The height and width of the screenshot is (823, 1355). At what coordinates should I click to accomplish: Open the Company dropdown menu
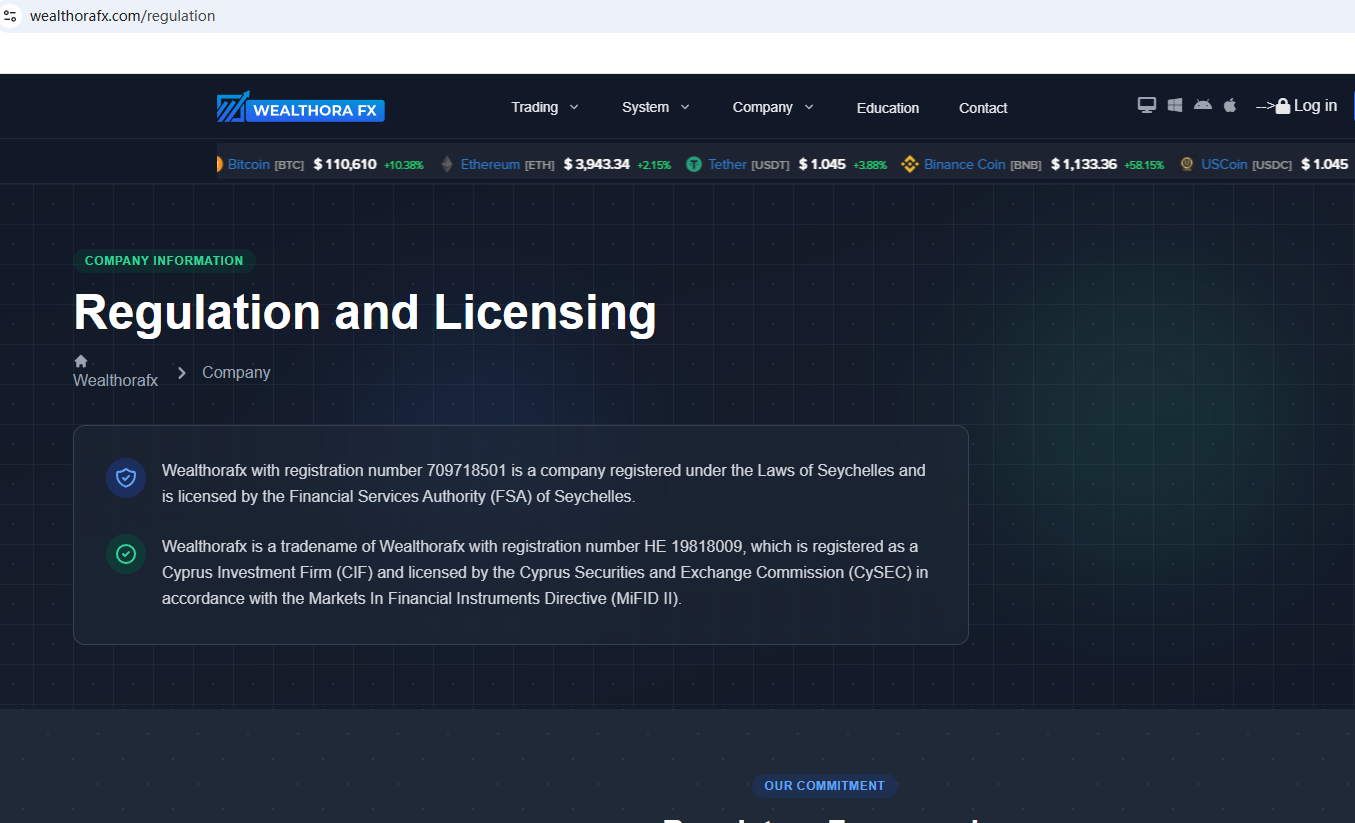pyautogui.click(x=772, y=107)
